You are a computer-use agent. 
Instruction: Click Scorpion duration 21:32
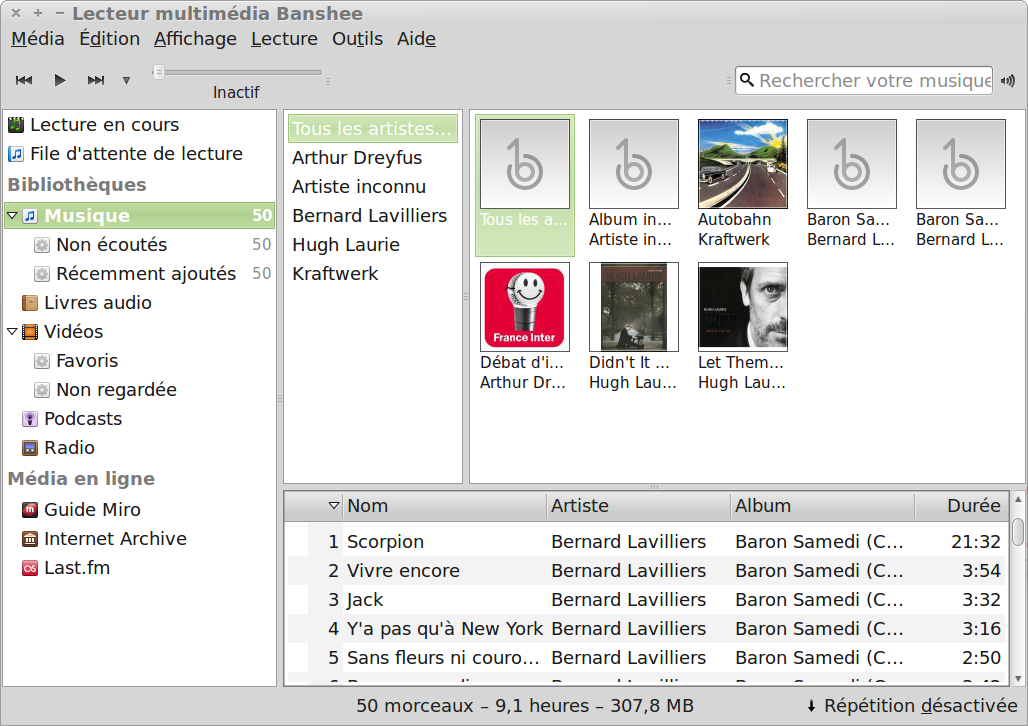pyautogui.click(x=976, y=542)
